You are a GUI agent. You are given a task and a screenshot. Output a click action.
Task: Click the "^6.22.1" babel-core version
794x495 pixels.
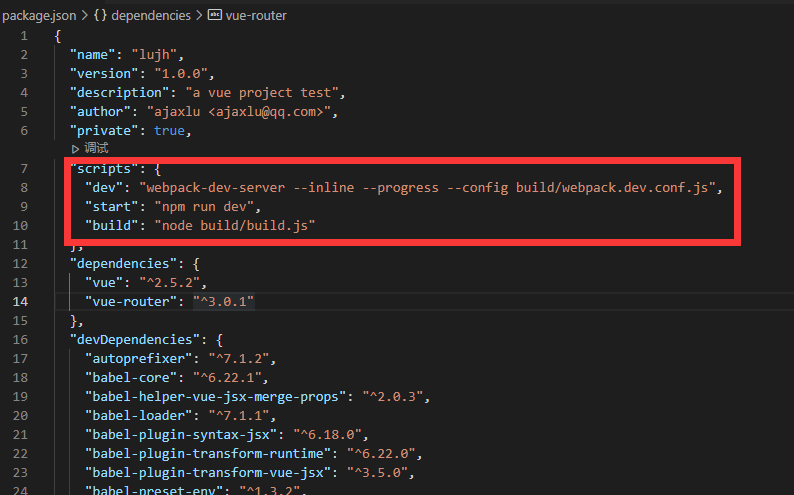(x=227, y=378)
